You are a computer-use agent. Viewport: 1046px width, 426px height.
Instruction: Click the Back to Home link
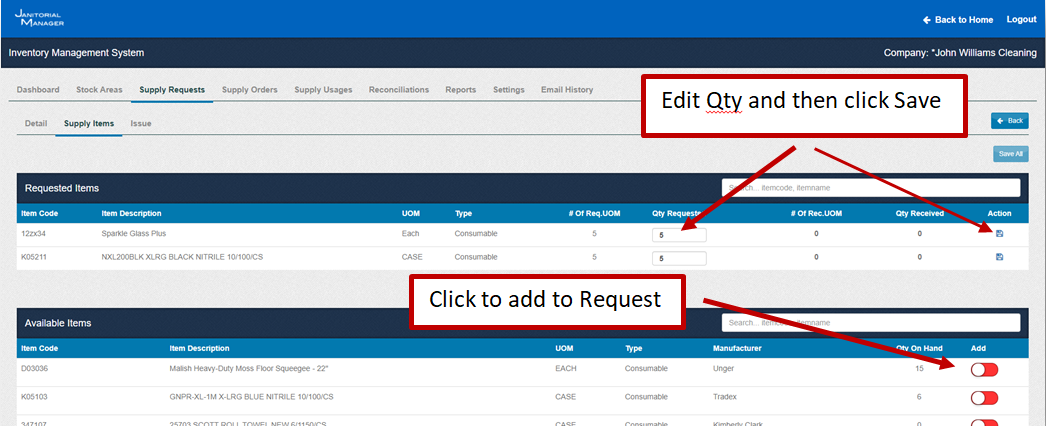957,20
